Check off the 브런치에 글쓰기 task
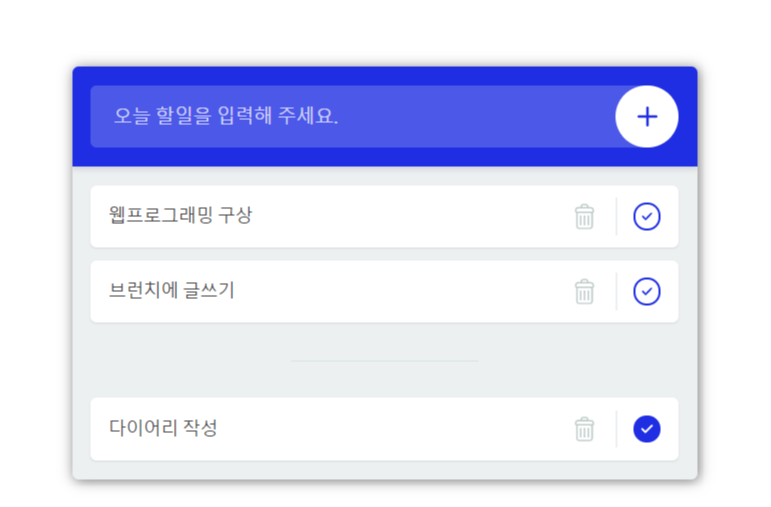The height and width of the screenshot is (507, 771). 647,292
